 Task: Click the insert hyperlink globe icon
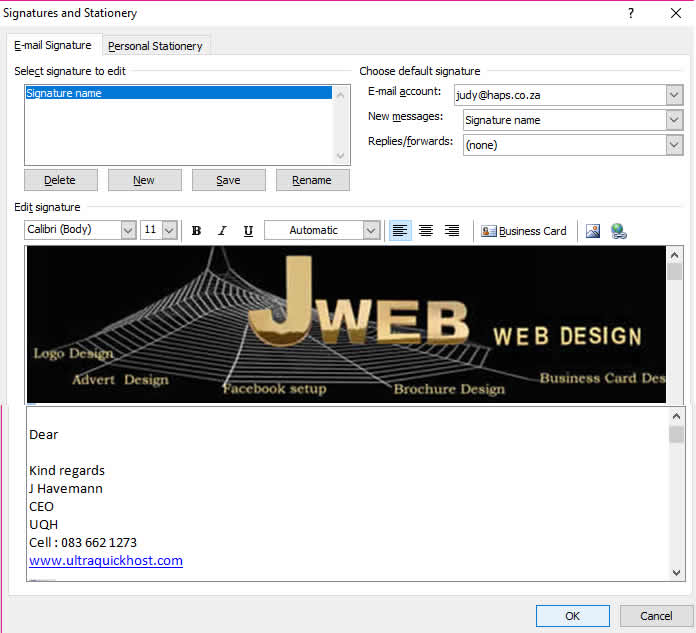(618, 231)
